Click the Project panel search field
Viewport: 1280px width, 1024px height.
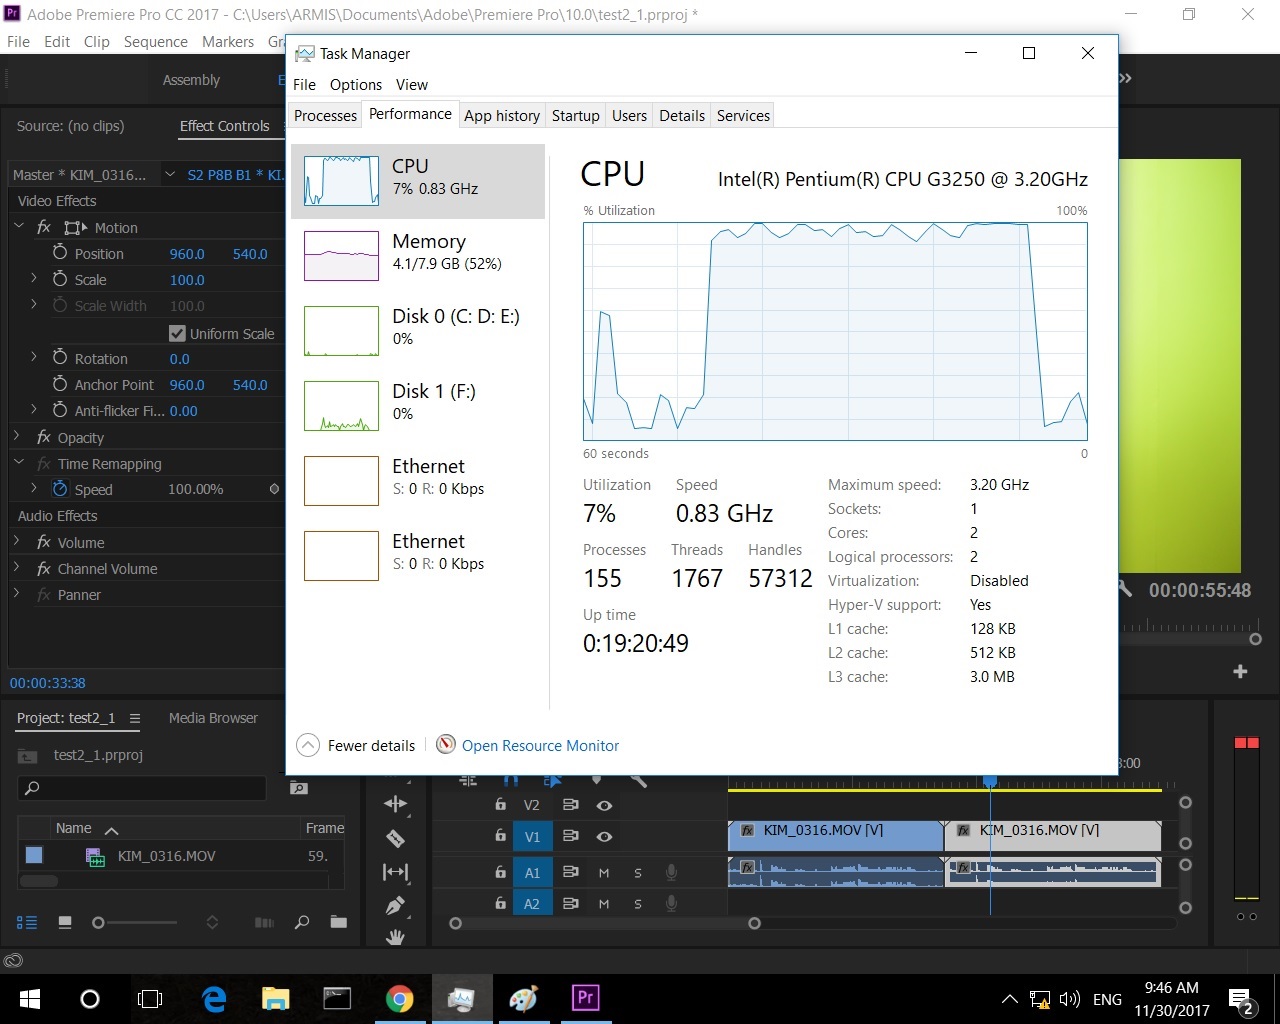pyautogui.click(x=143, y=788)
